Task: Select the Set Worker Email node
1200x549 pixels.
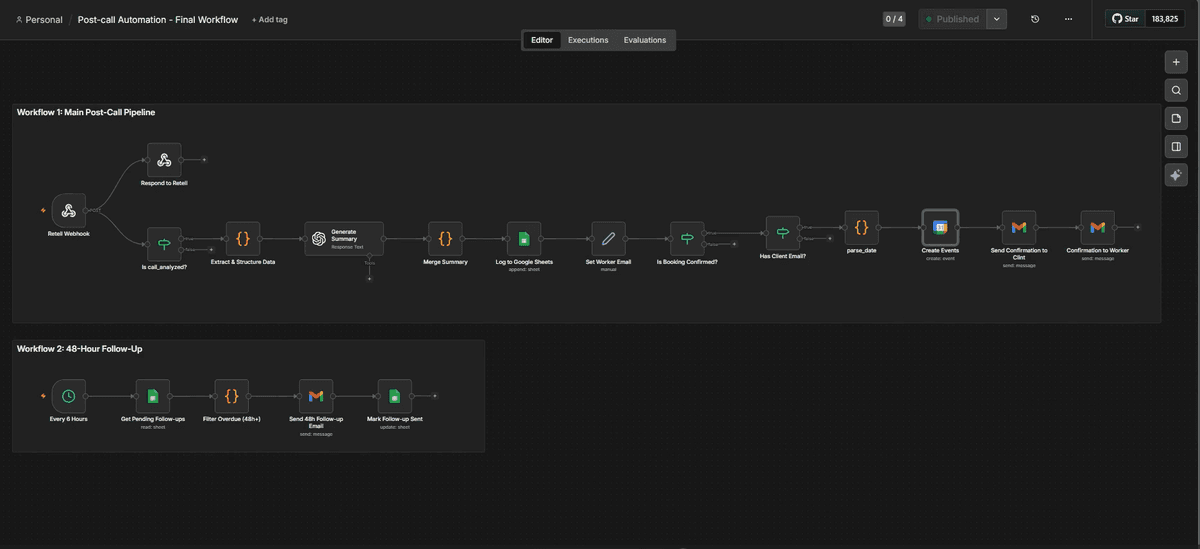Action: click(x=608, y=239)
